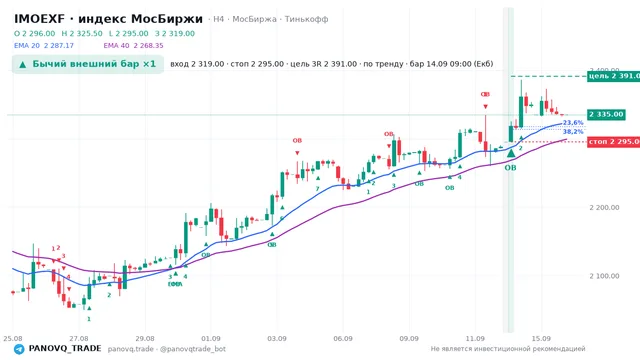This screenshot has height=360, width=640.
Task: Click the Telegram logo icon beside PANOVQ_TRADE
Action: 19,349
